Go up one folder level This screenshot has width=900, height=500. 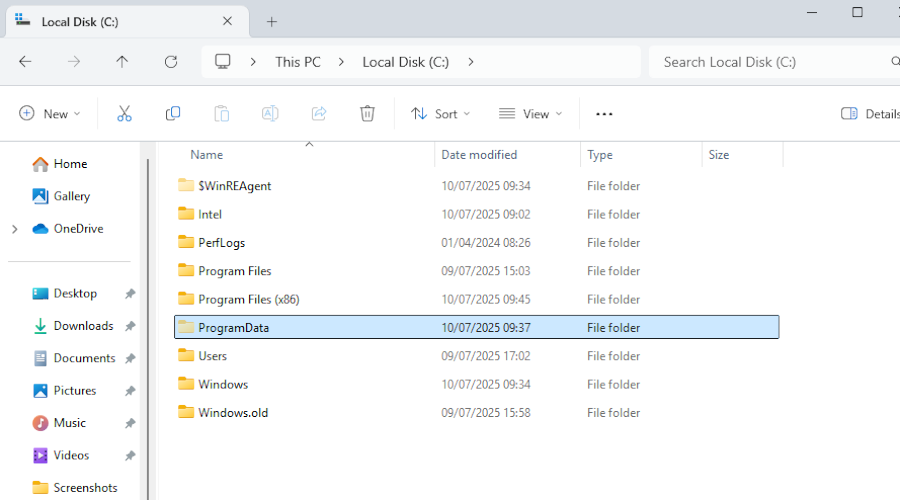pos(122,62)
